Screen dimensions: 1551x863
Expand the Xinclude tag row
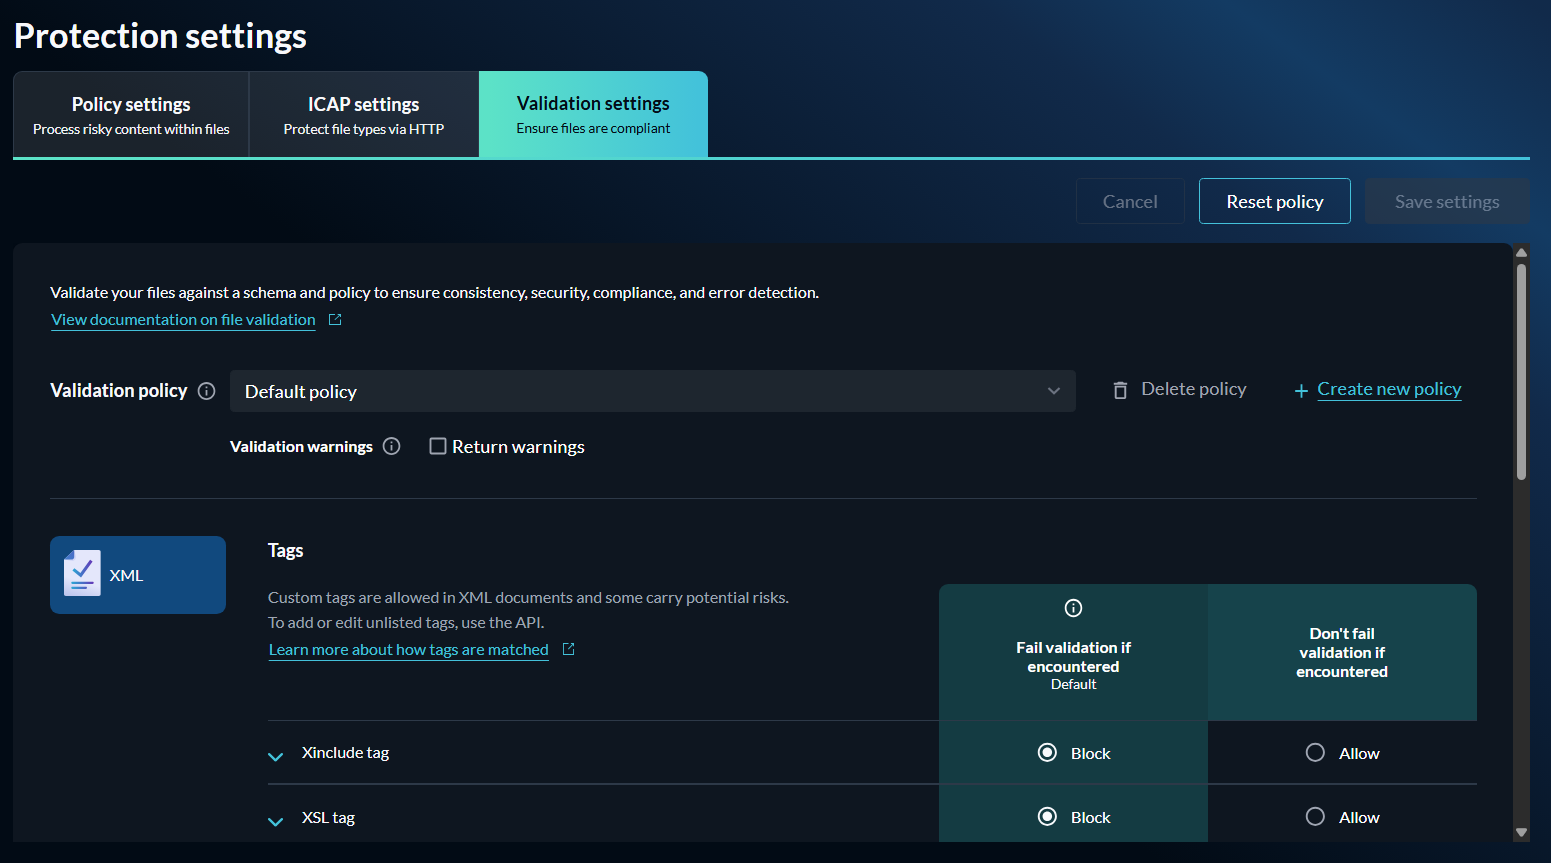point(275,755)
